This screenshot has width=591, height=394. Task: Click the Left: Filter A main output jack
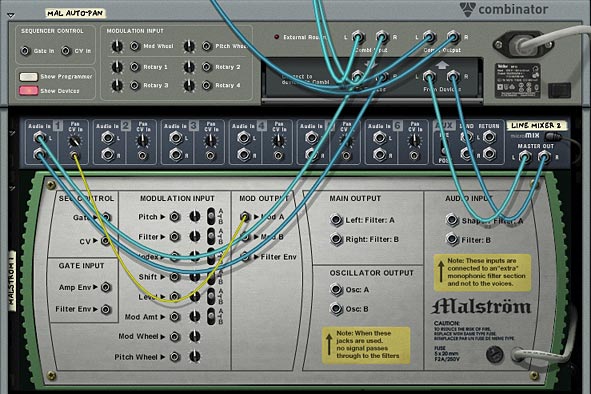(x=335, y=220)
